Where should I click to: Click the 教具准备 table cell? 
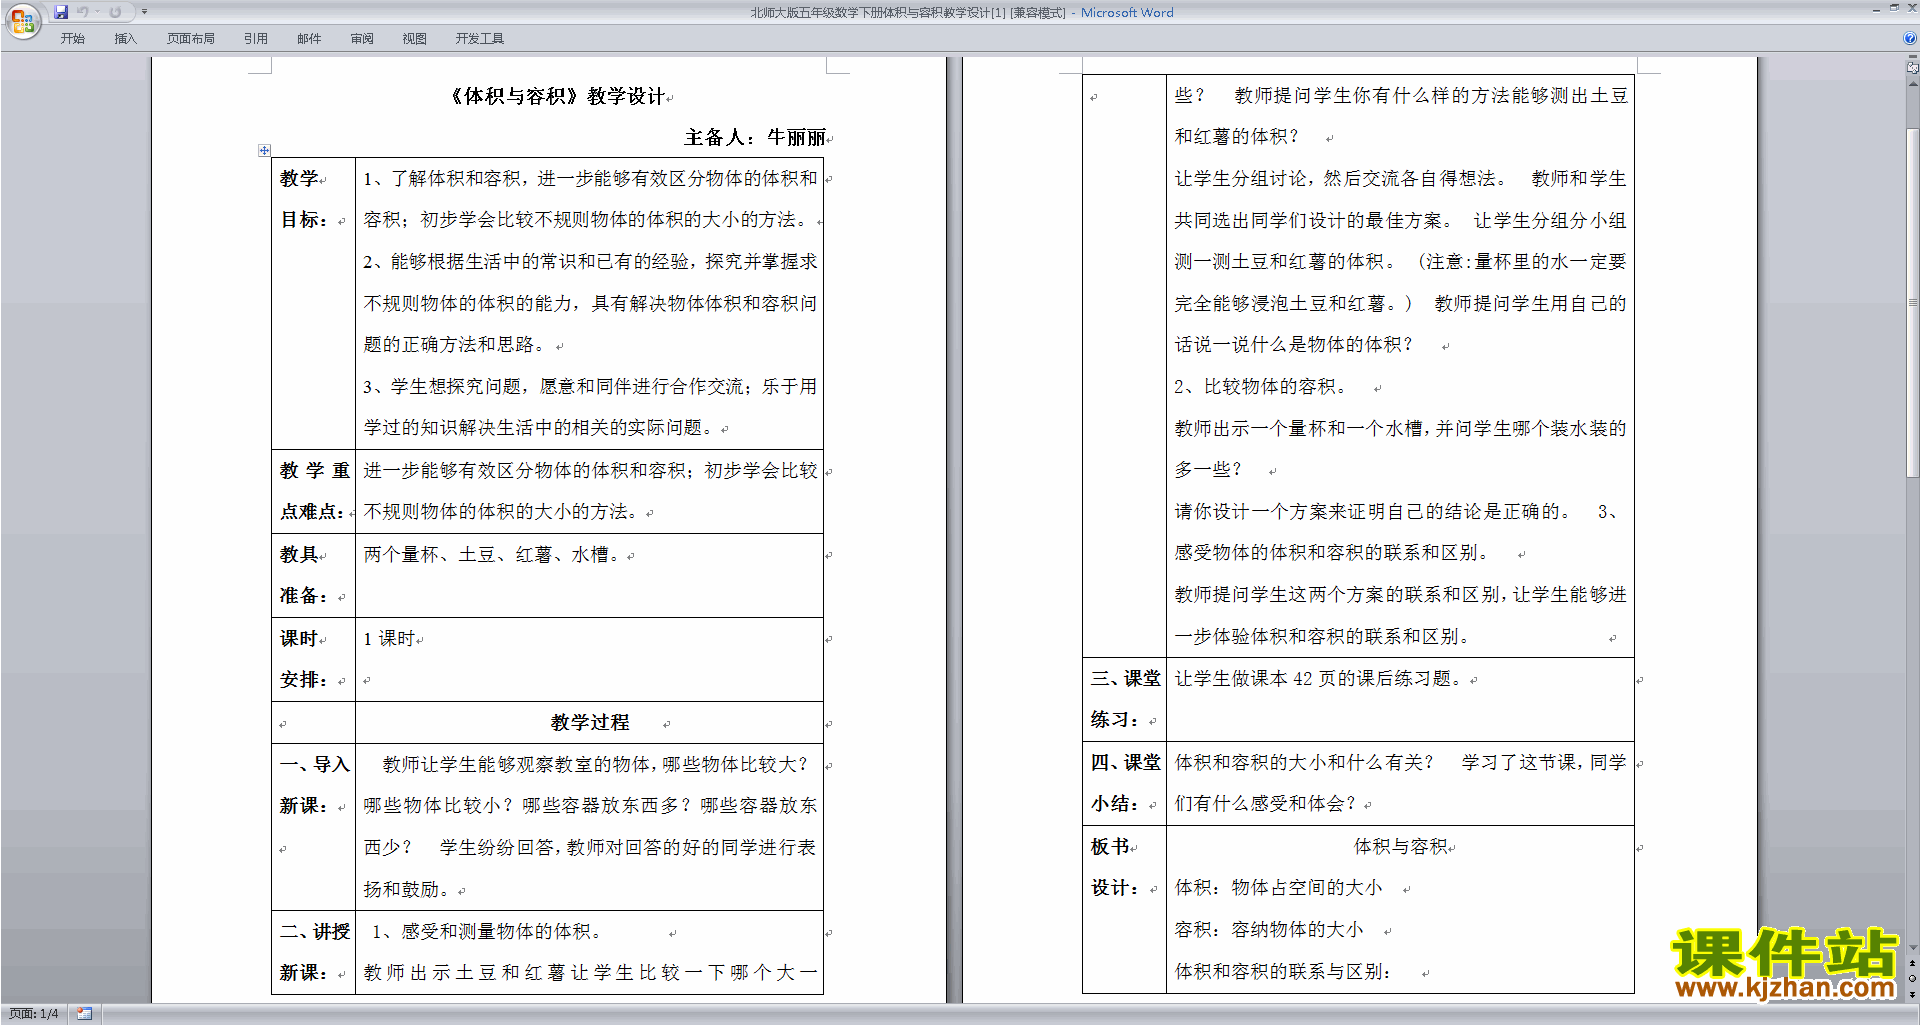click(313, 575)
